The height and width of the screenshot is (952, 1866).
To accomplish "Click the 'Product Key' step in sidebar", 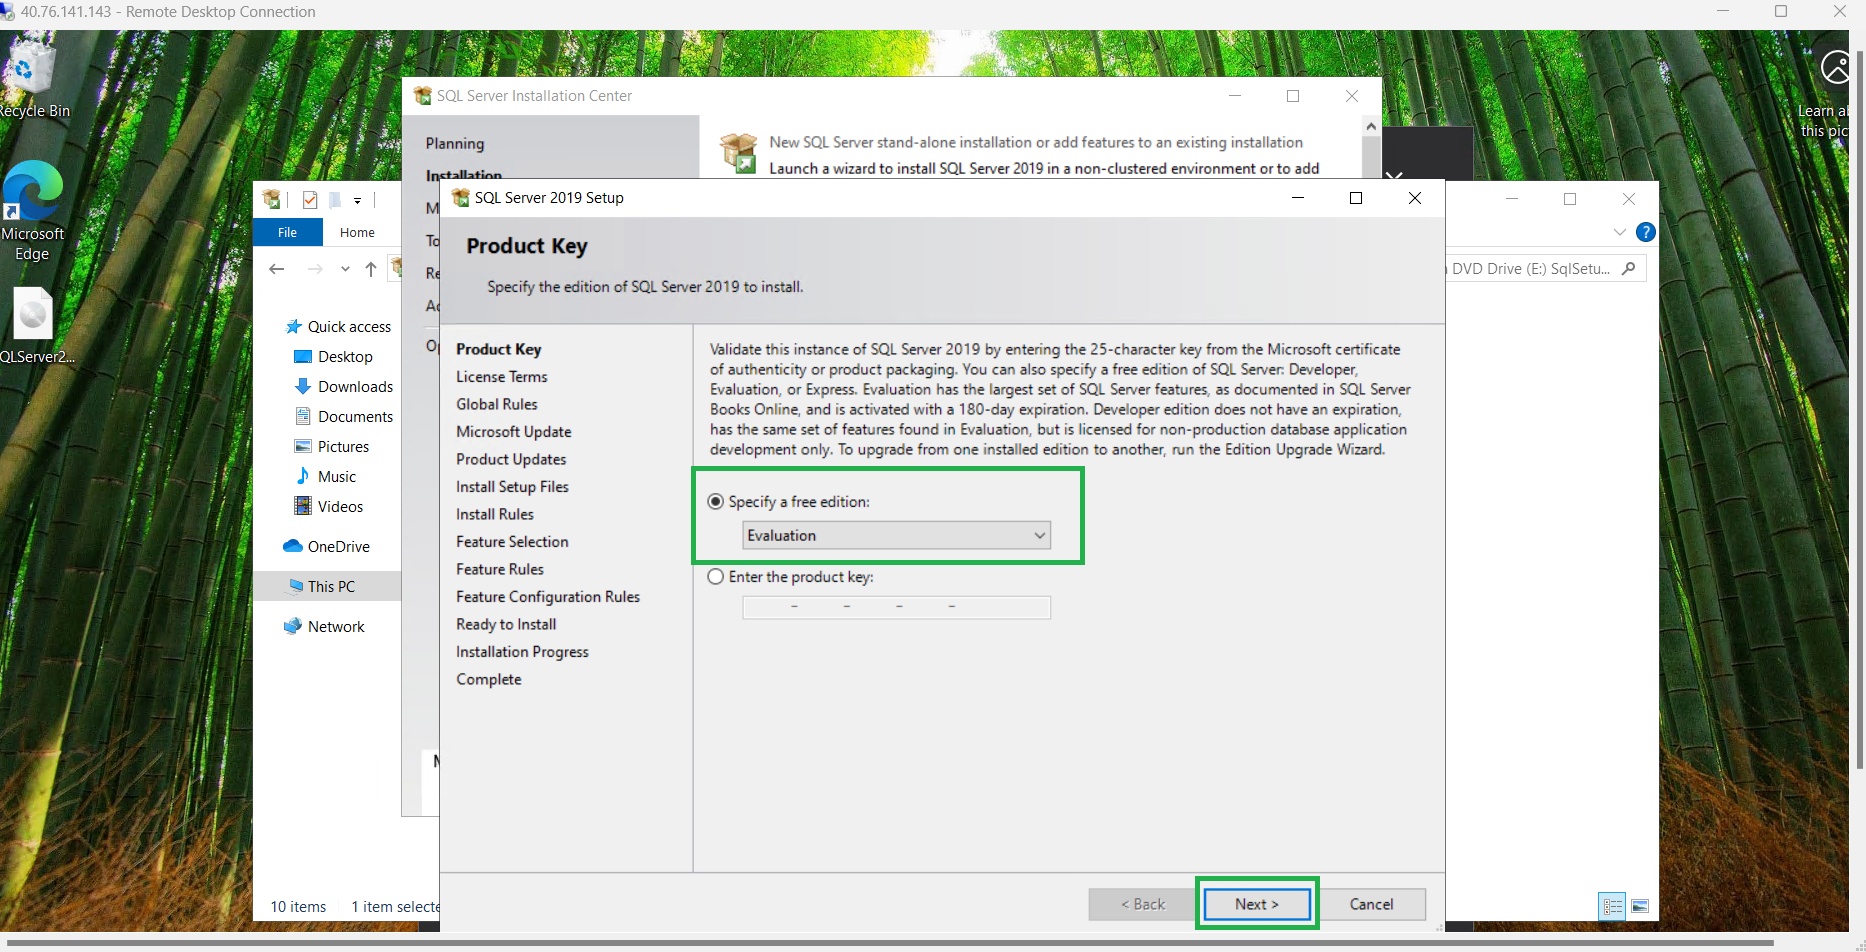I will pyautogui.click(x=499, y=349).
